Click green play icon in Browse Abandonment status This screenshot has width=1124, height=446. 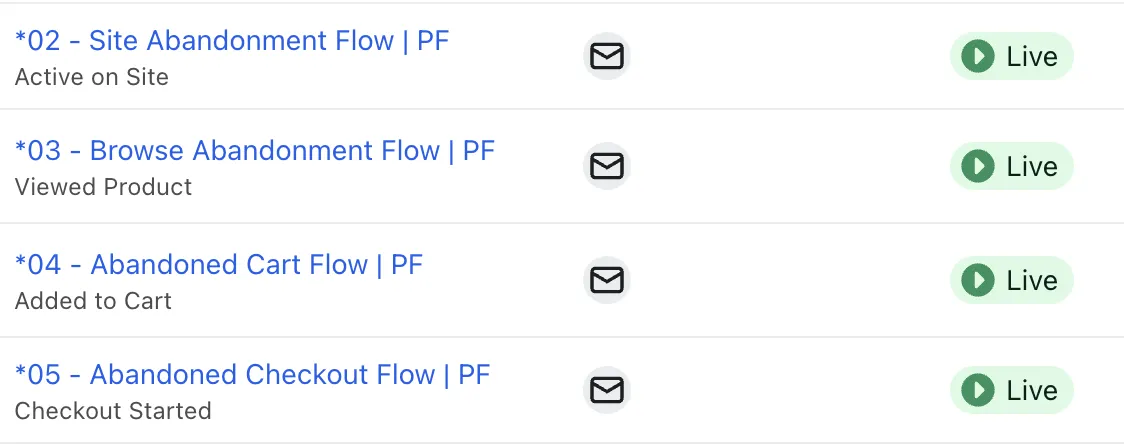976,166
